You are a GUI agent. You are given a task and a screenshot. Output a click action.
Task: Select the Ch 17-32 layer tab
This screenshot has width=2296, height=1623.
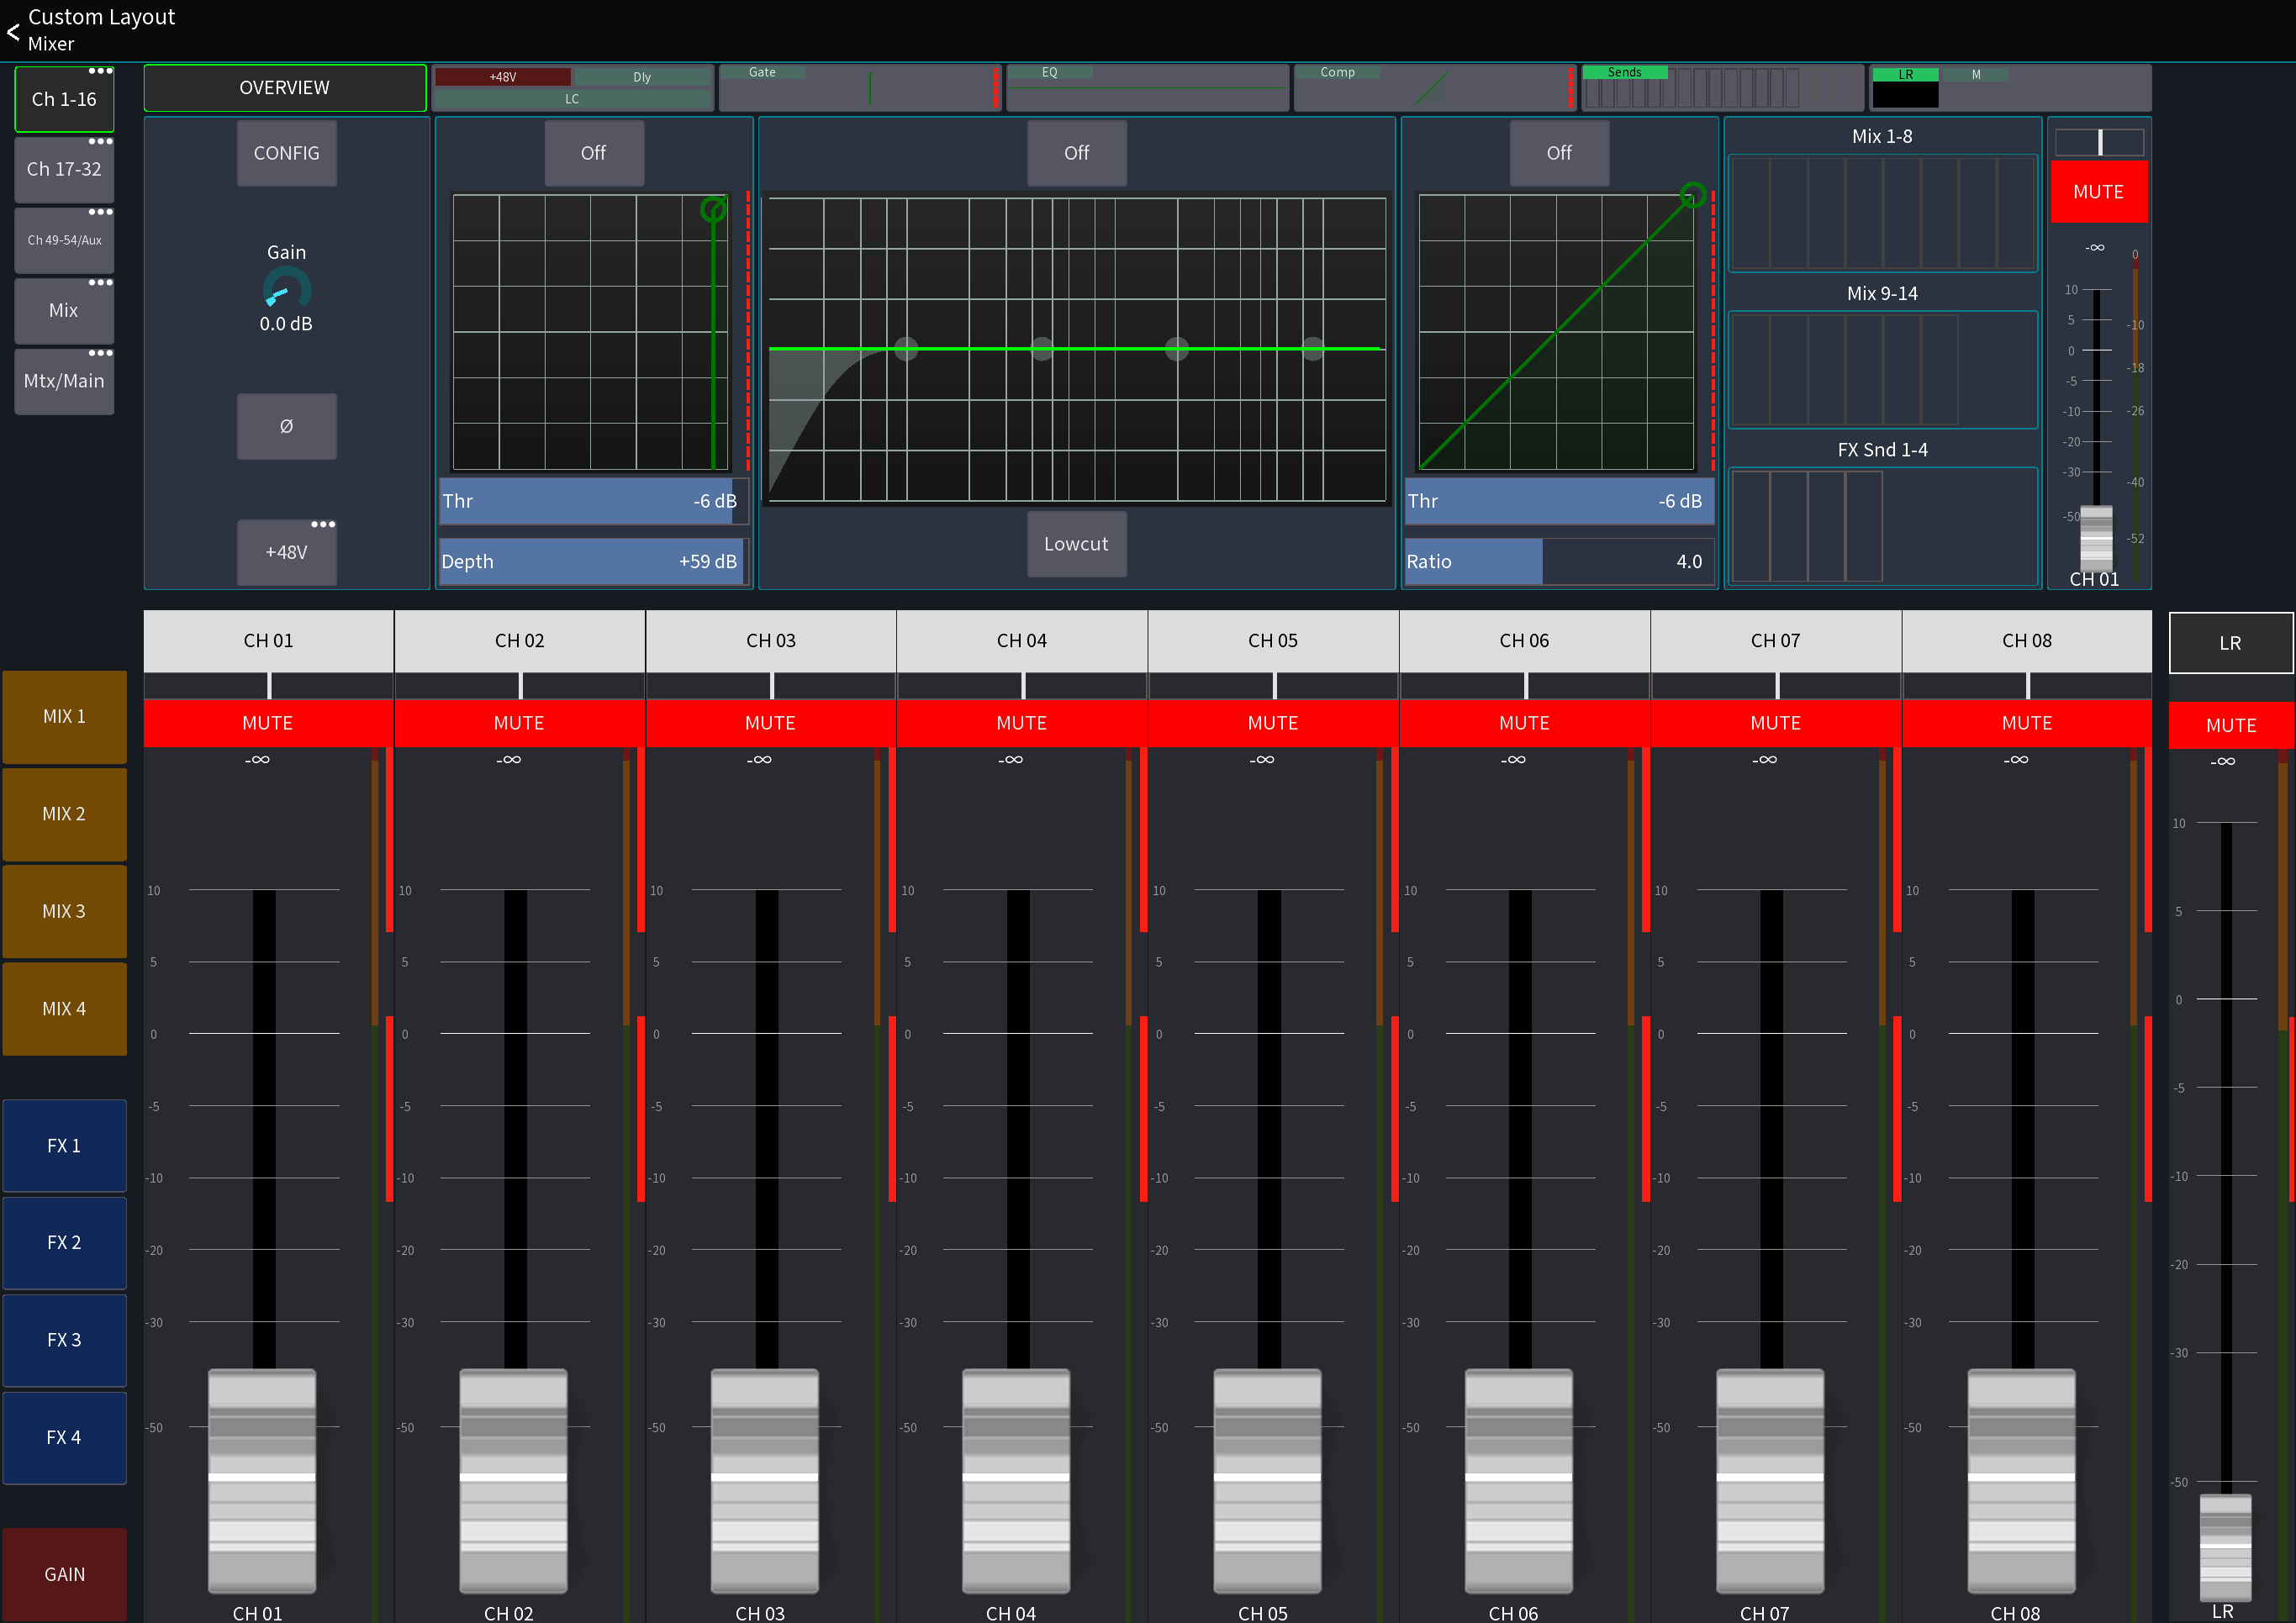coord(64,169)
